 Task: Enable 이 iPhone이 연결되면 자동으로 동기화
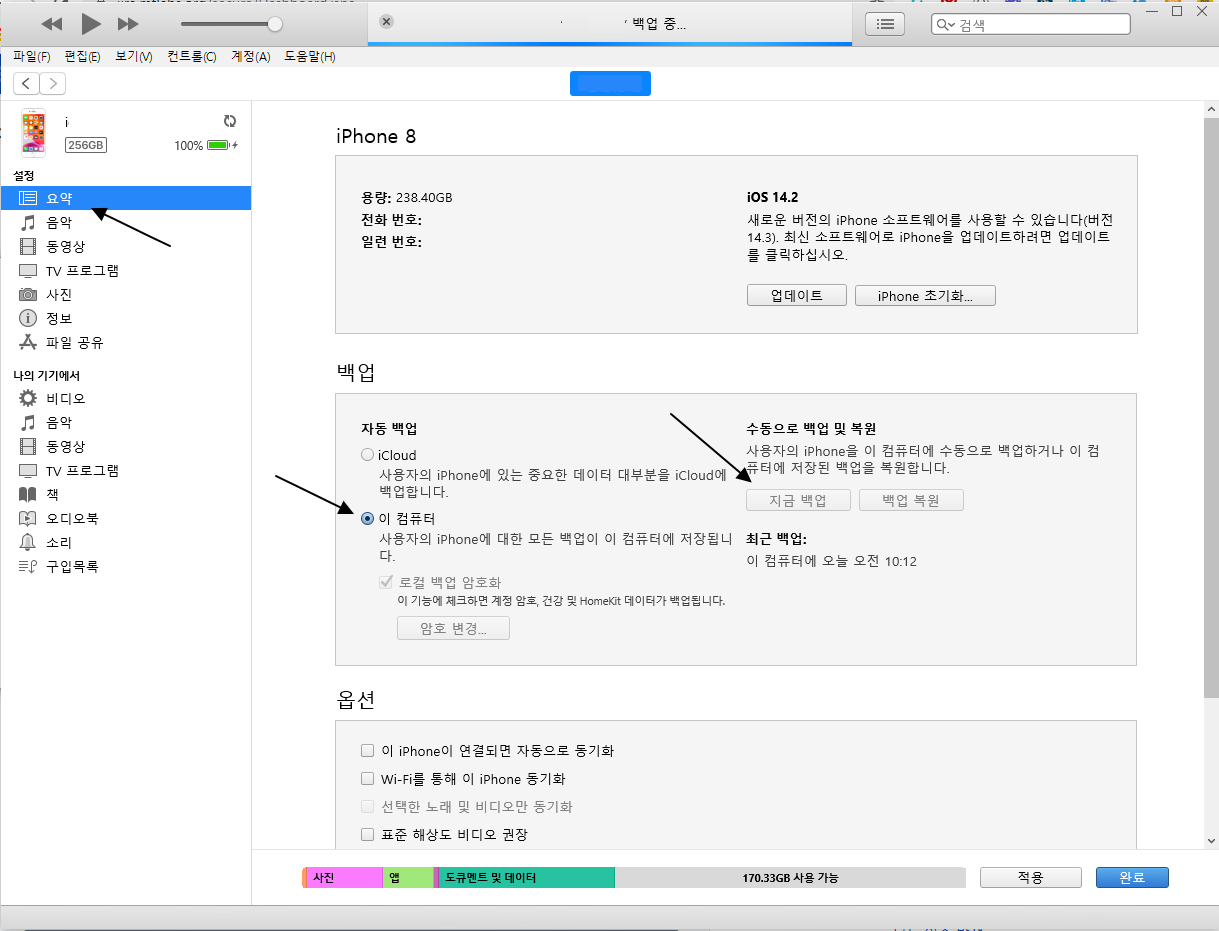[367, 750]
